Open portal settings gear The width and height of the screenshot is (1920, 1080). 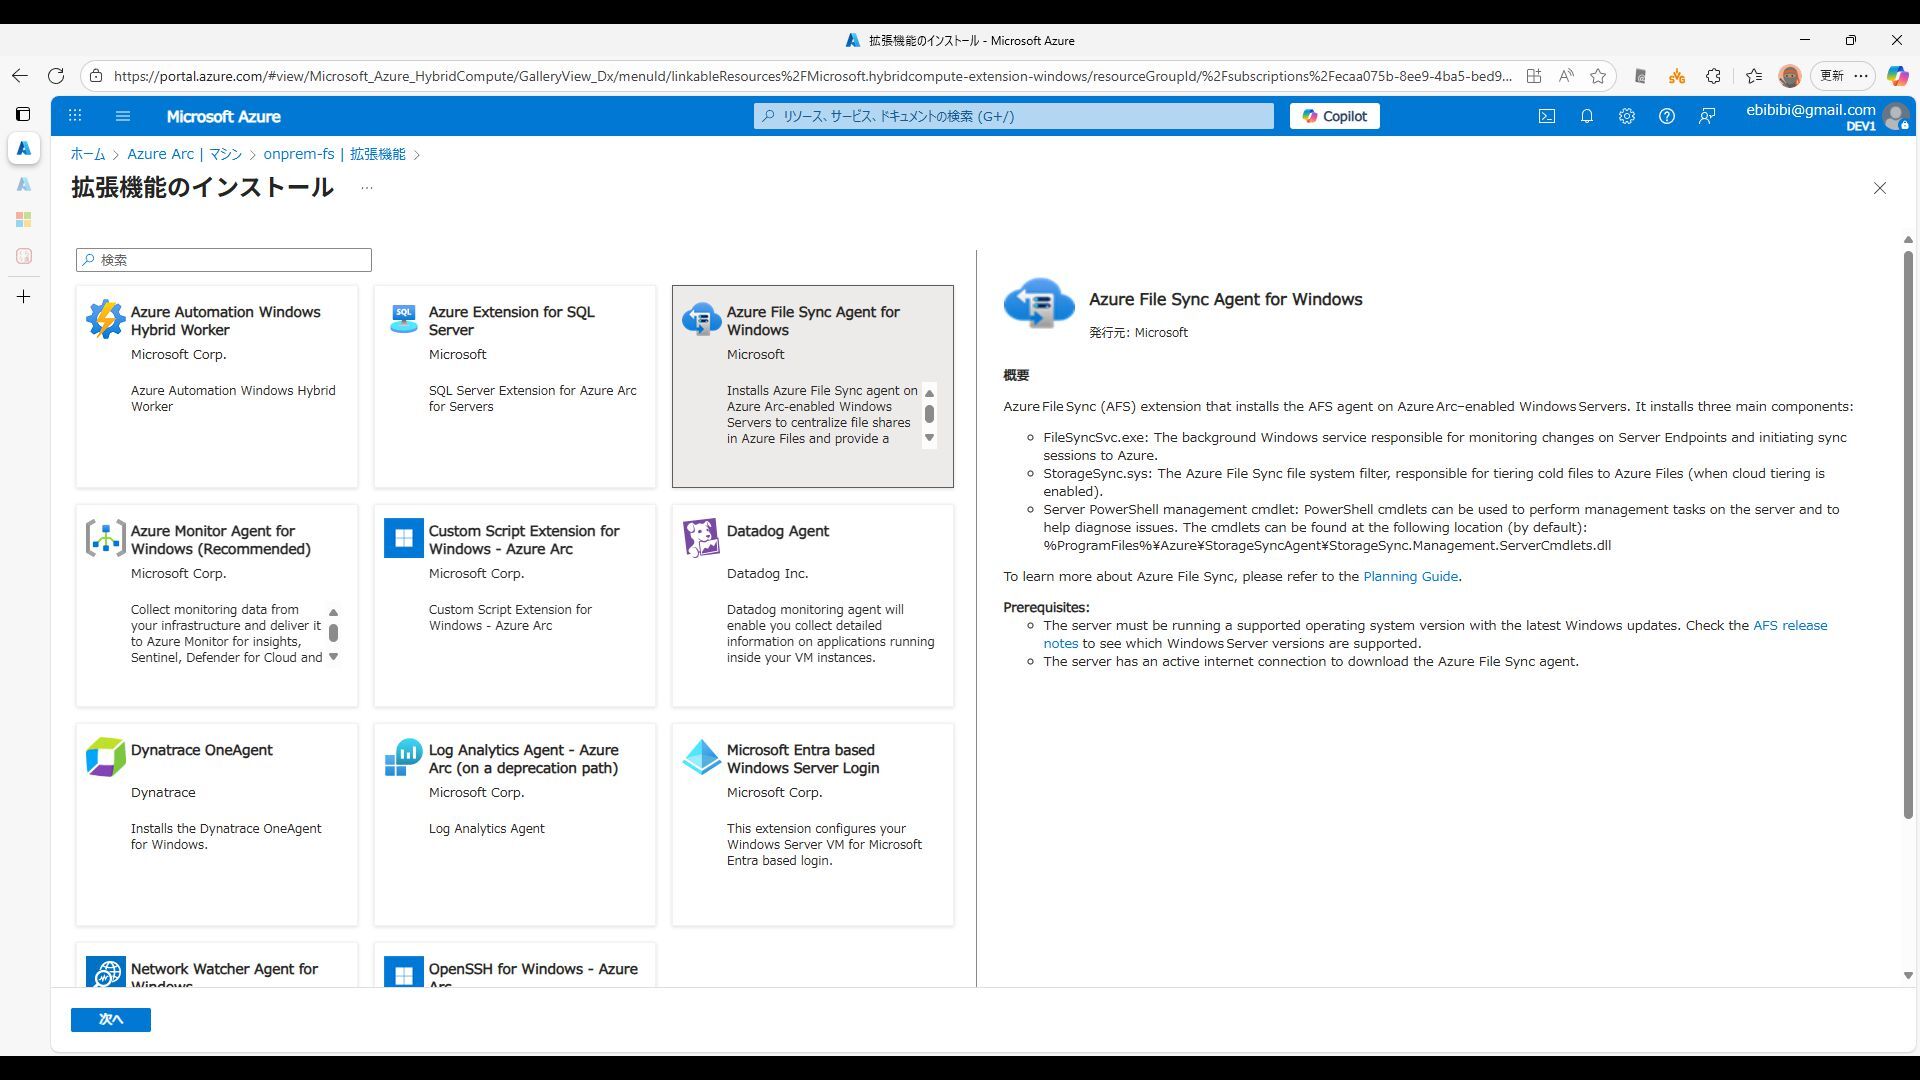point(1627,116)
